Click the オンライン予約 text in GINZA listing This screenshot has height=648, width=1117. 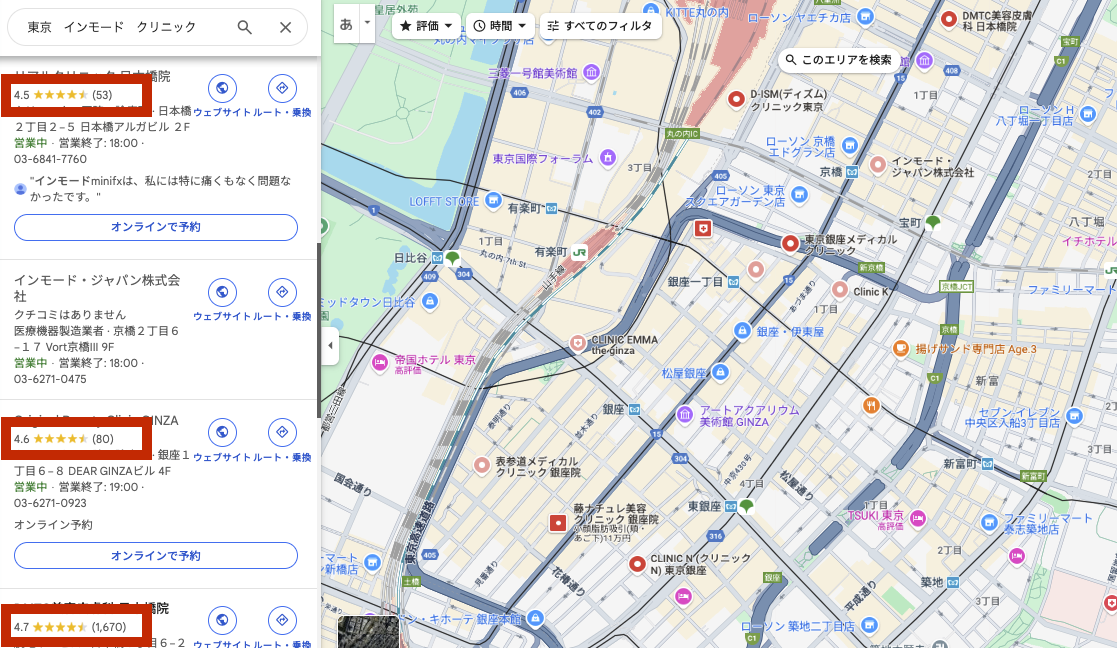pos(53,525)
